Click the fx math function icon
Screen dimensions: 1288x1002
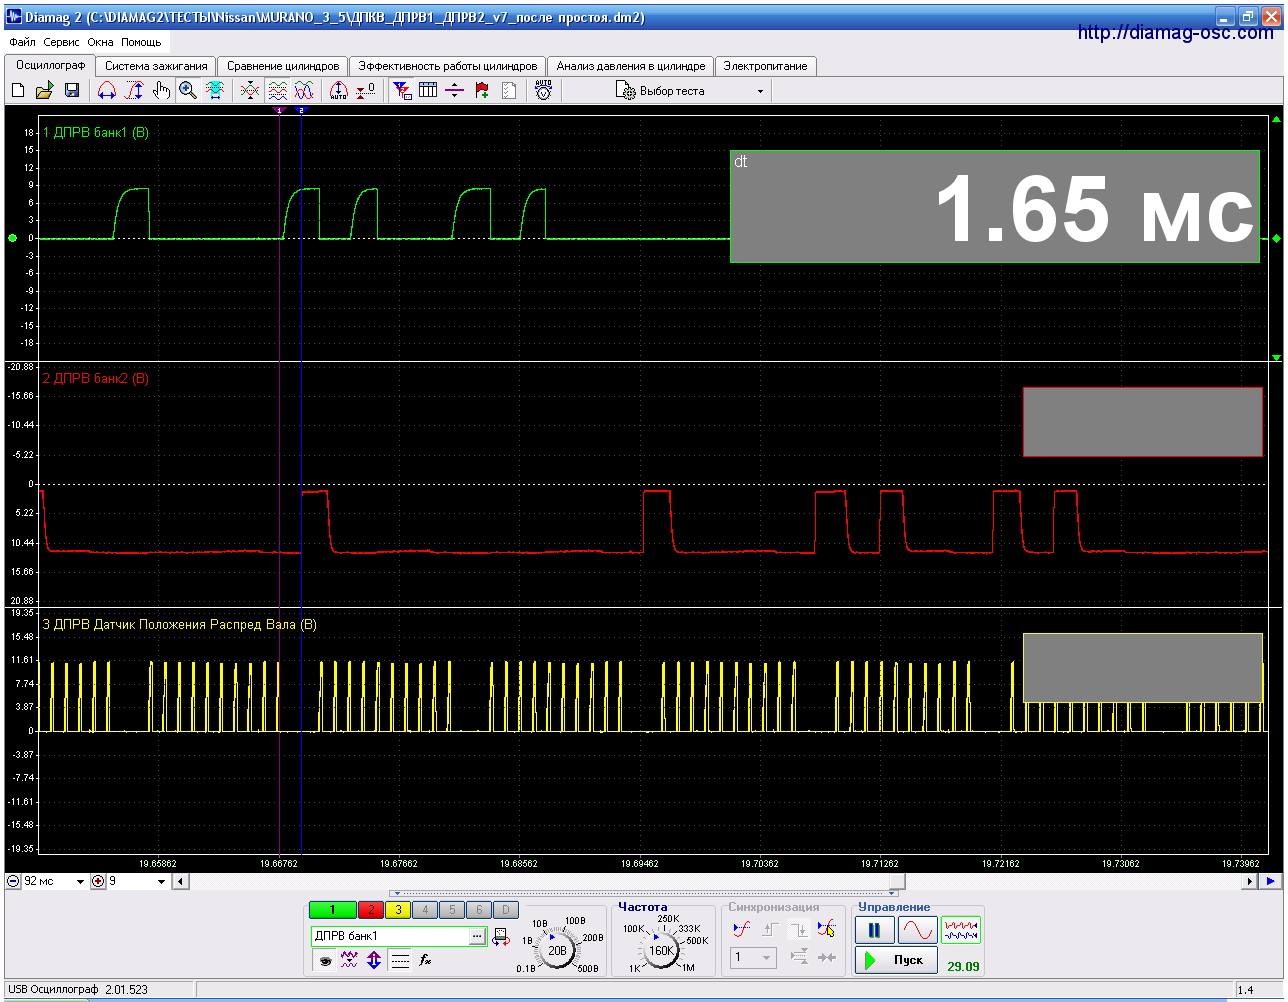tap(425, 960)
